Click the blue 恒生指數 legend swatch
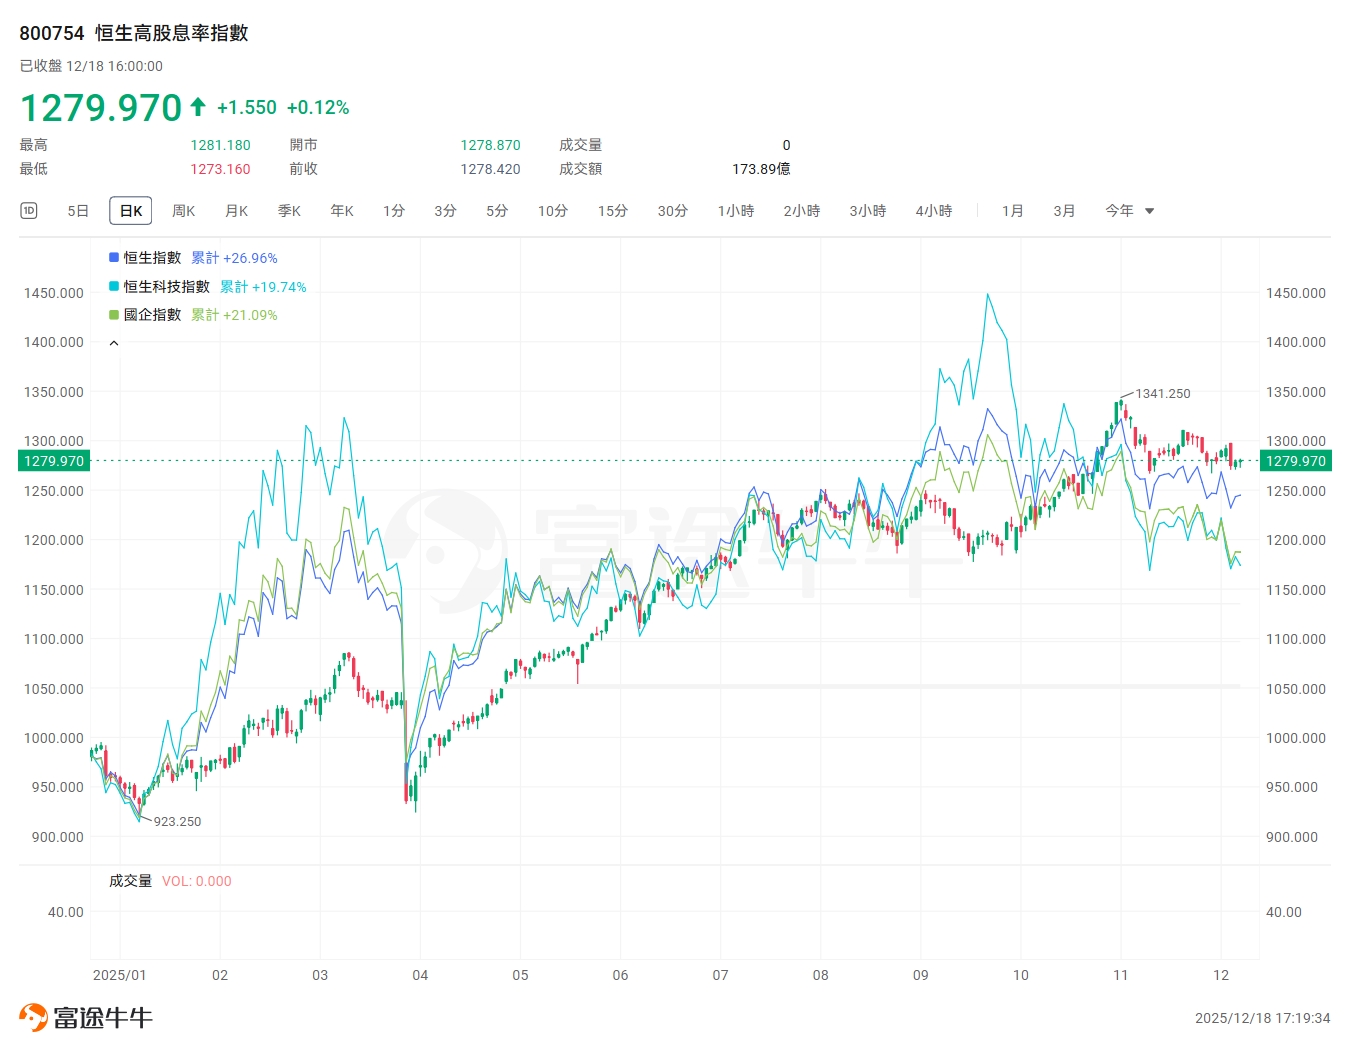Viewport: 1350px width, 1050px height. pos(114,258)
